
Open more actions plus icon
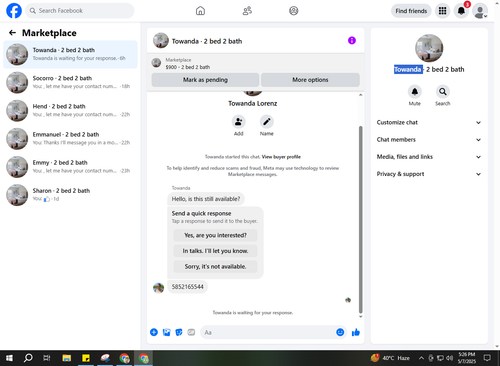click(x=154, y=332)
